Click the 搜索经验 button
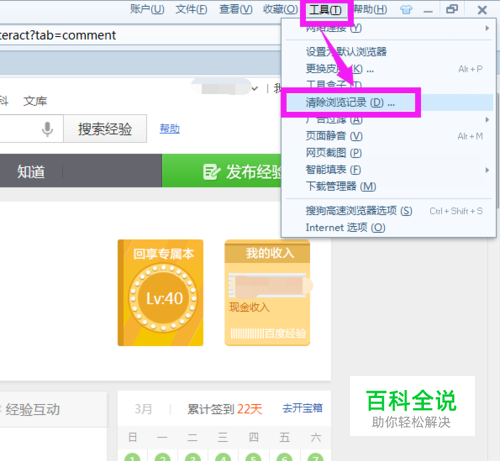This screenshot has width=500, height=461. (x=105, y=129)
